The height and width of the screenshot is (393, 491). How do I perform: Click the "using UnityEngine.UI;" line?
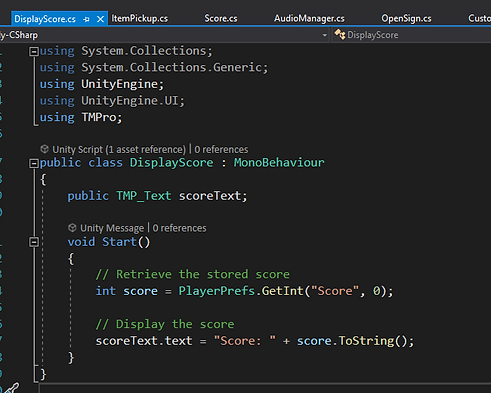(x=112, y=101)
